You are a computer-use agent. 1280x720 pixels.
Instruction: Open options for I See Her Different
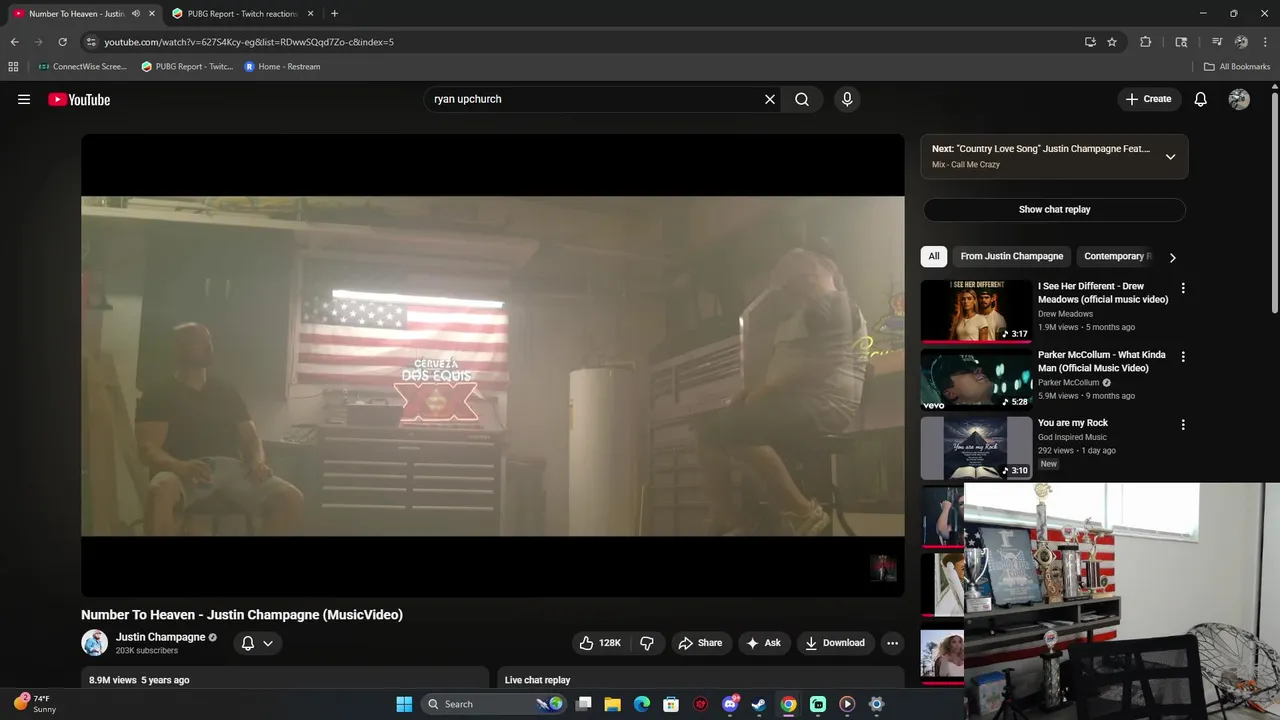coord(1183,288)
